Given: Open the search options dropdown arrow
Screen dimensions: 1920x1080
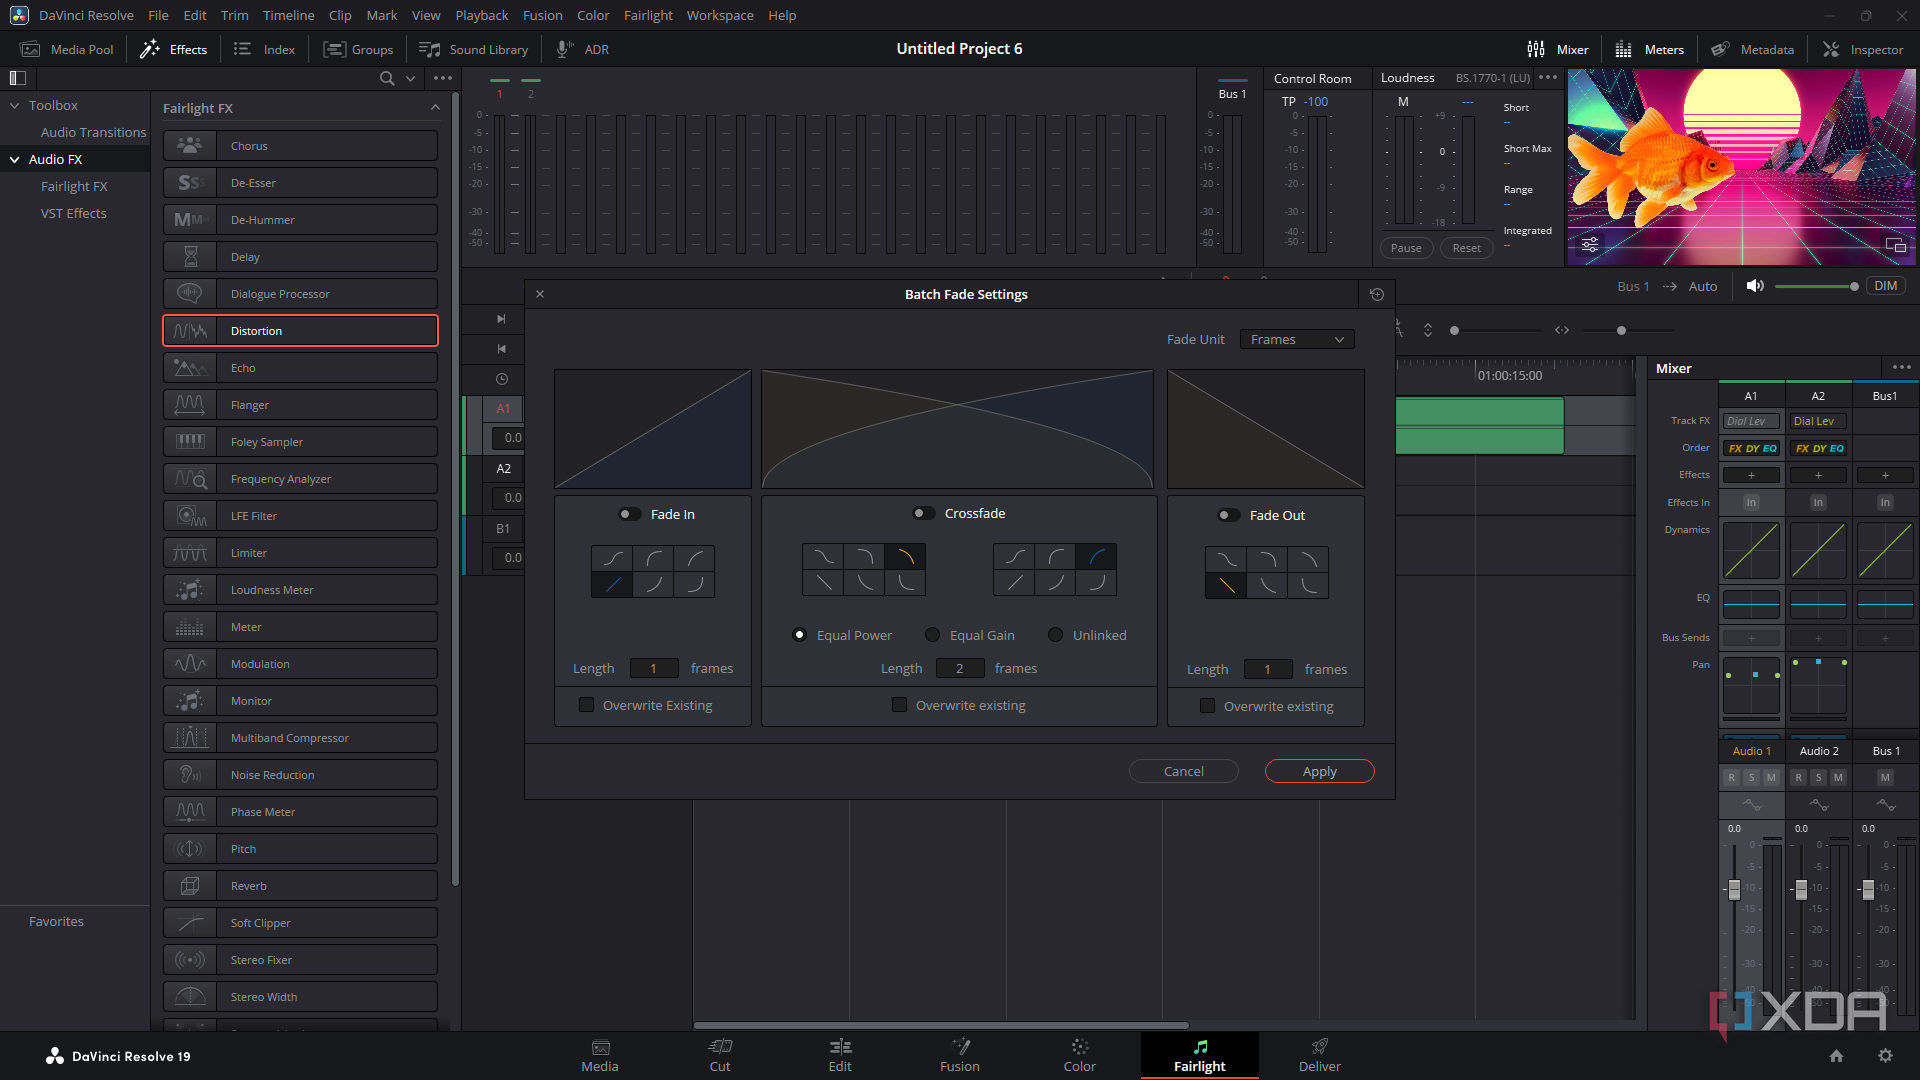Looking at the screenshot, I should pyautogui.click(x=410, y=78).
